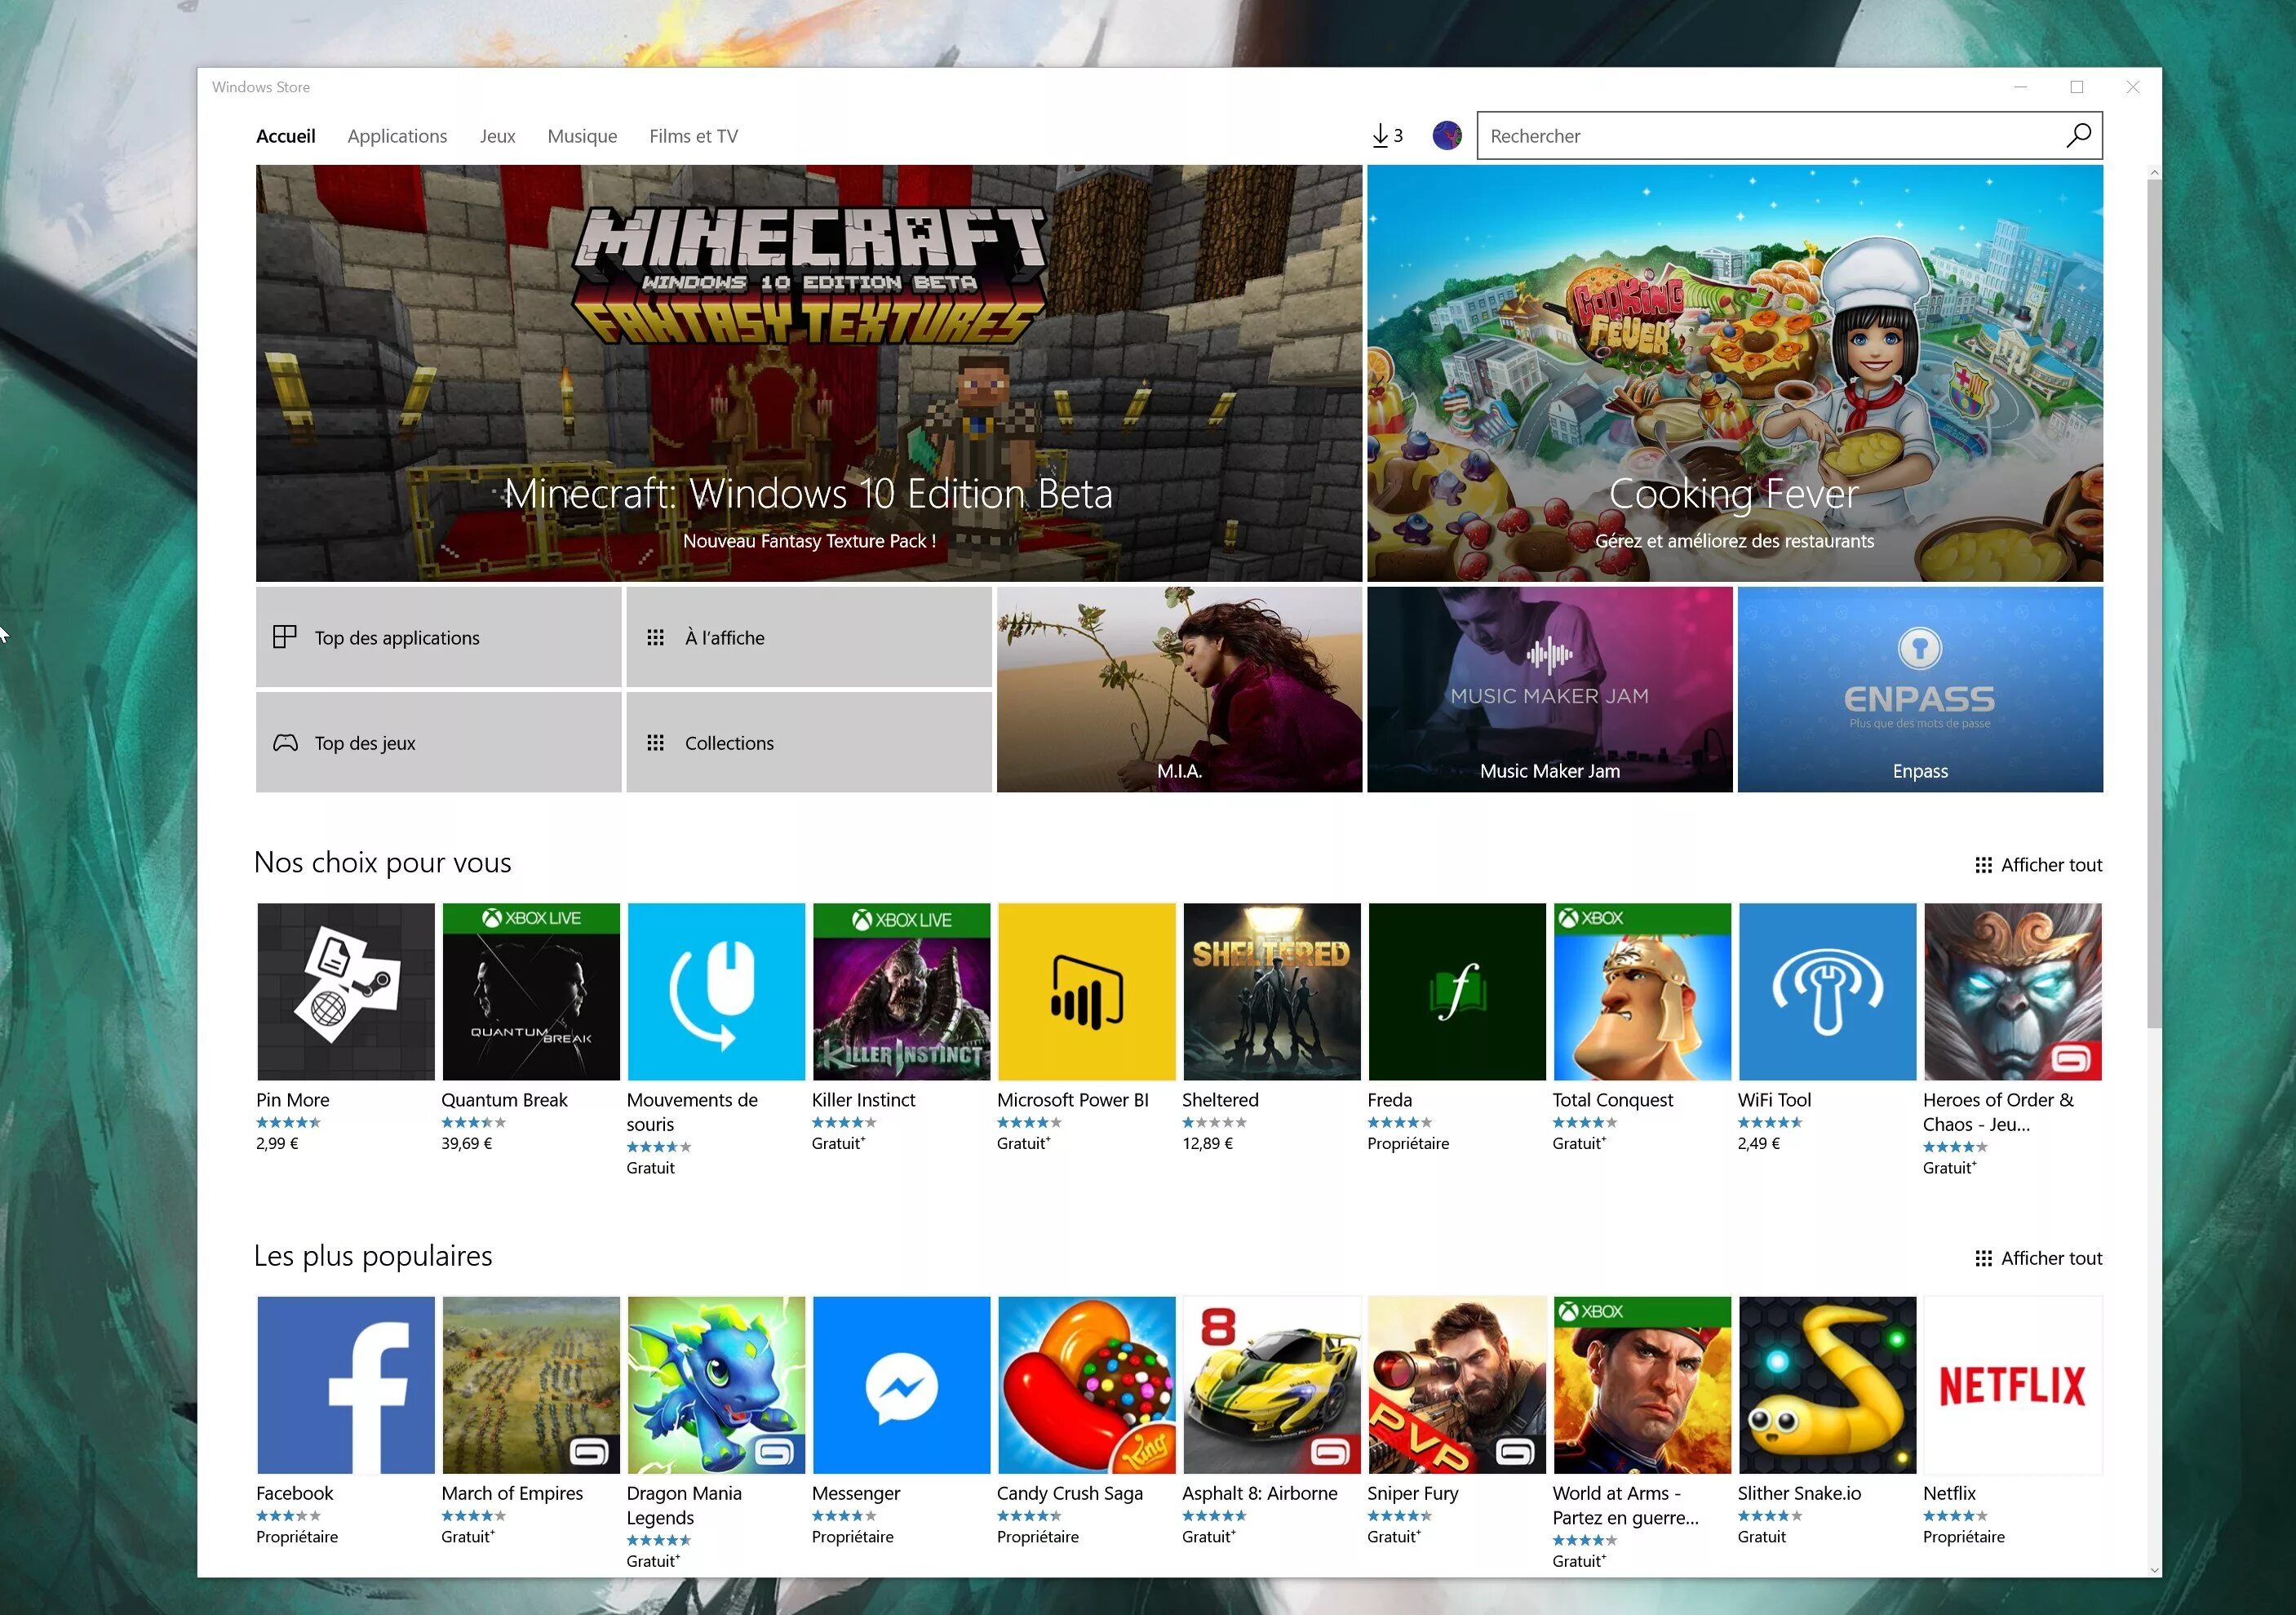2296x1615 pixels.
Task: Expand Top des applications section
Action: [439, 637]
